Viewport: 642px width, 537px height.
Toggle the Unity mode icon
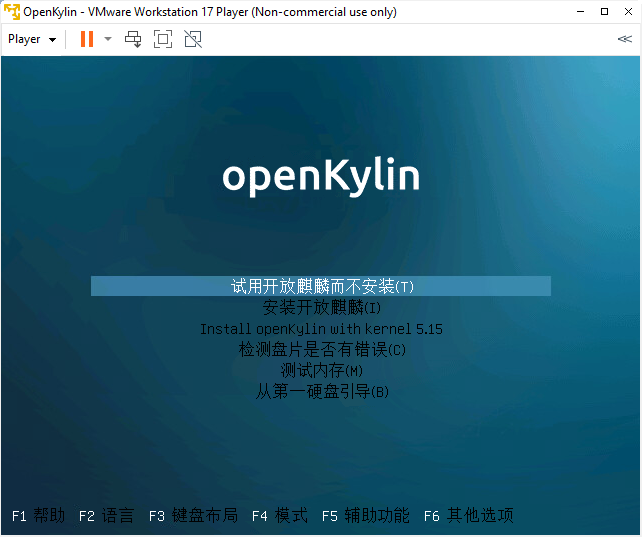coord(193,39)
